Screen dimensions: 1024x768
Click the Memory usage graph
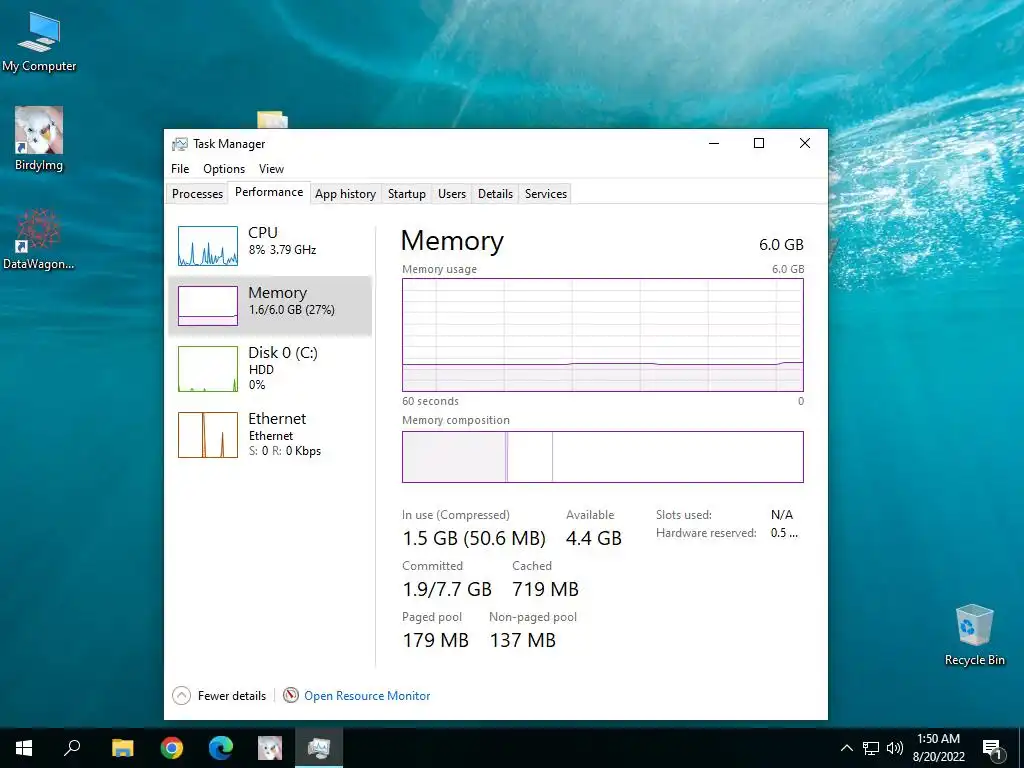[x=603, y=335]
